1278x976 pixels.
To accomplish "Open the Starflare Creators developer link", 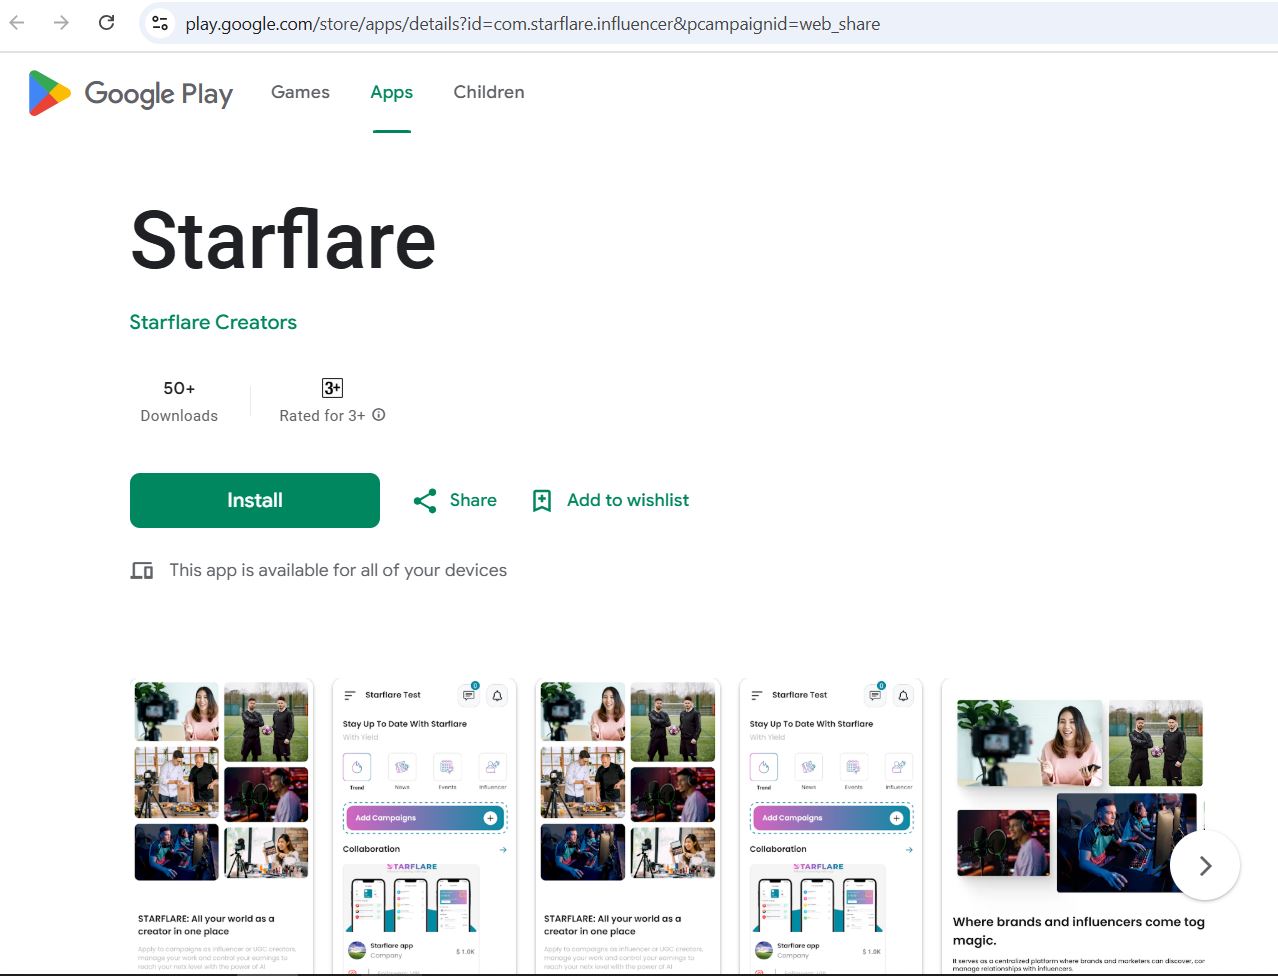I will point(213,322).
